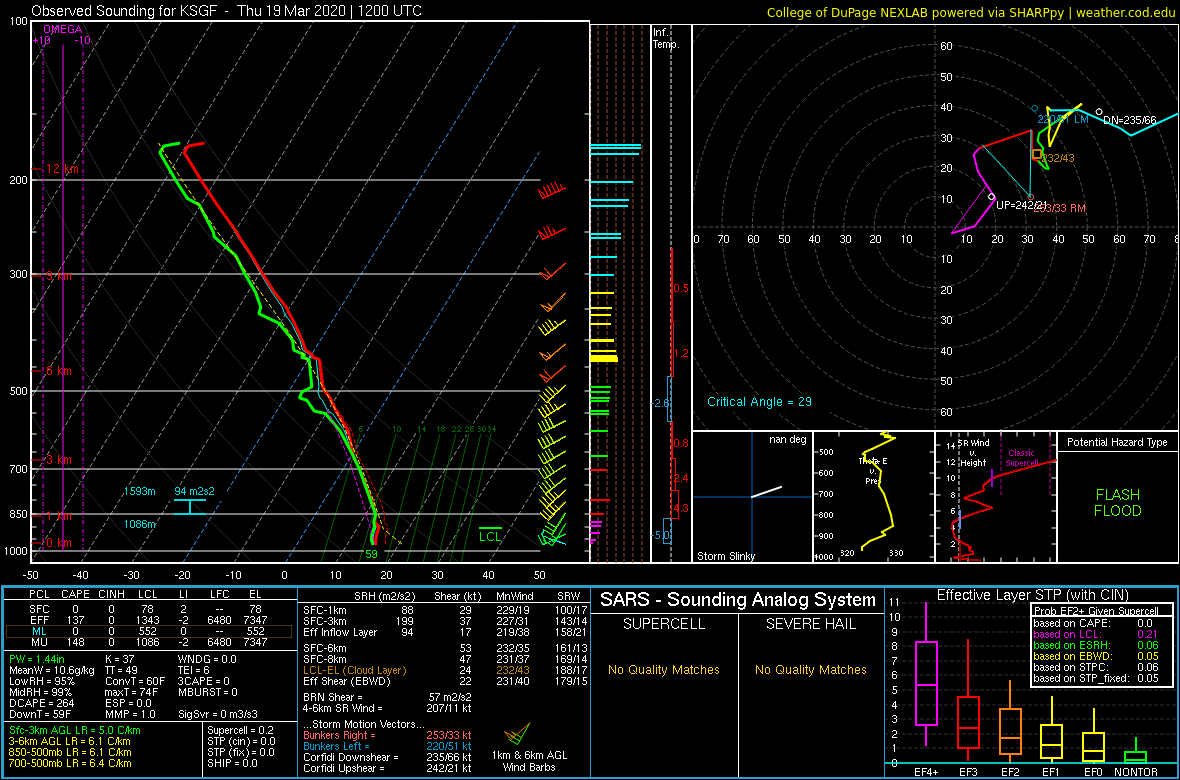Click the 94 m2s2 inflow SRH label

pyautogui.click(x=195, y=491)
